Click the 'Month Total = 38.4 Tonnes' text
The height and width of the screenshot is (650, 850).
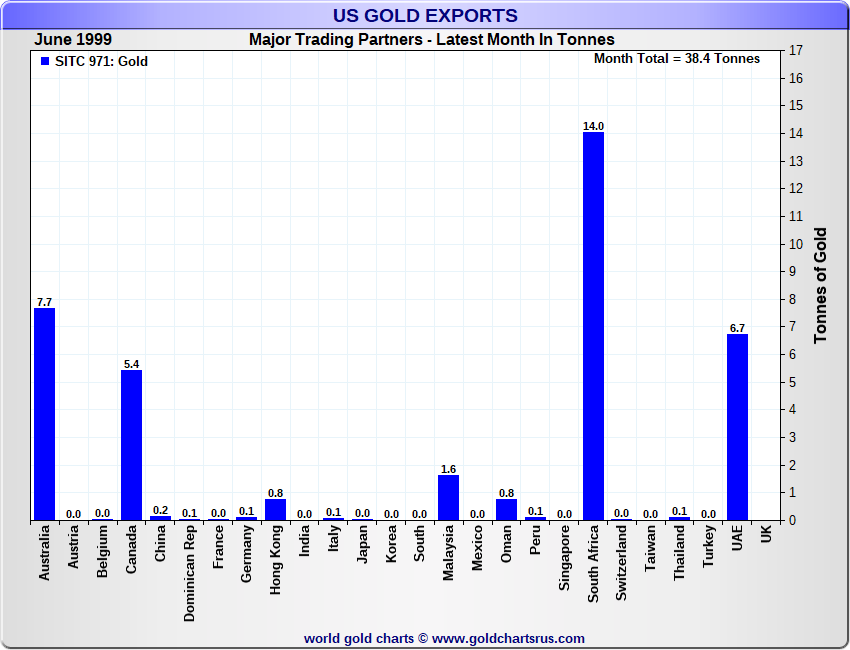(x=677, y=59)
